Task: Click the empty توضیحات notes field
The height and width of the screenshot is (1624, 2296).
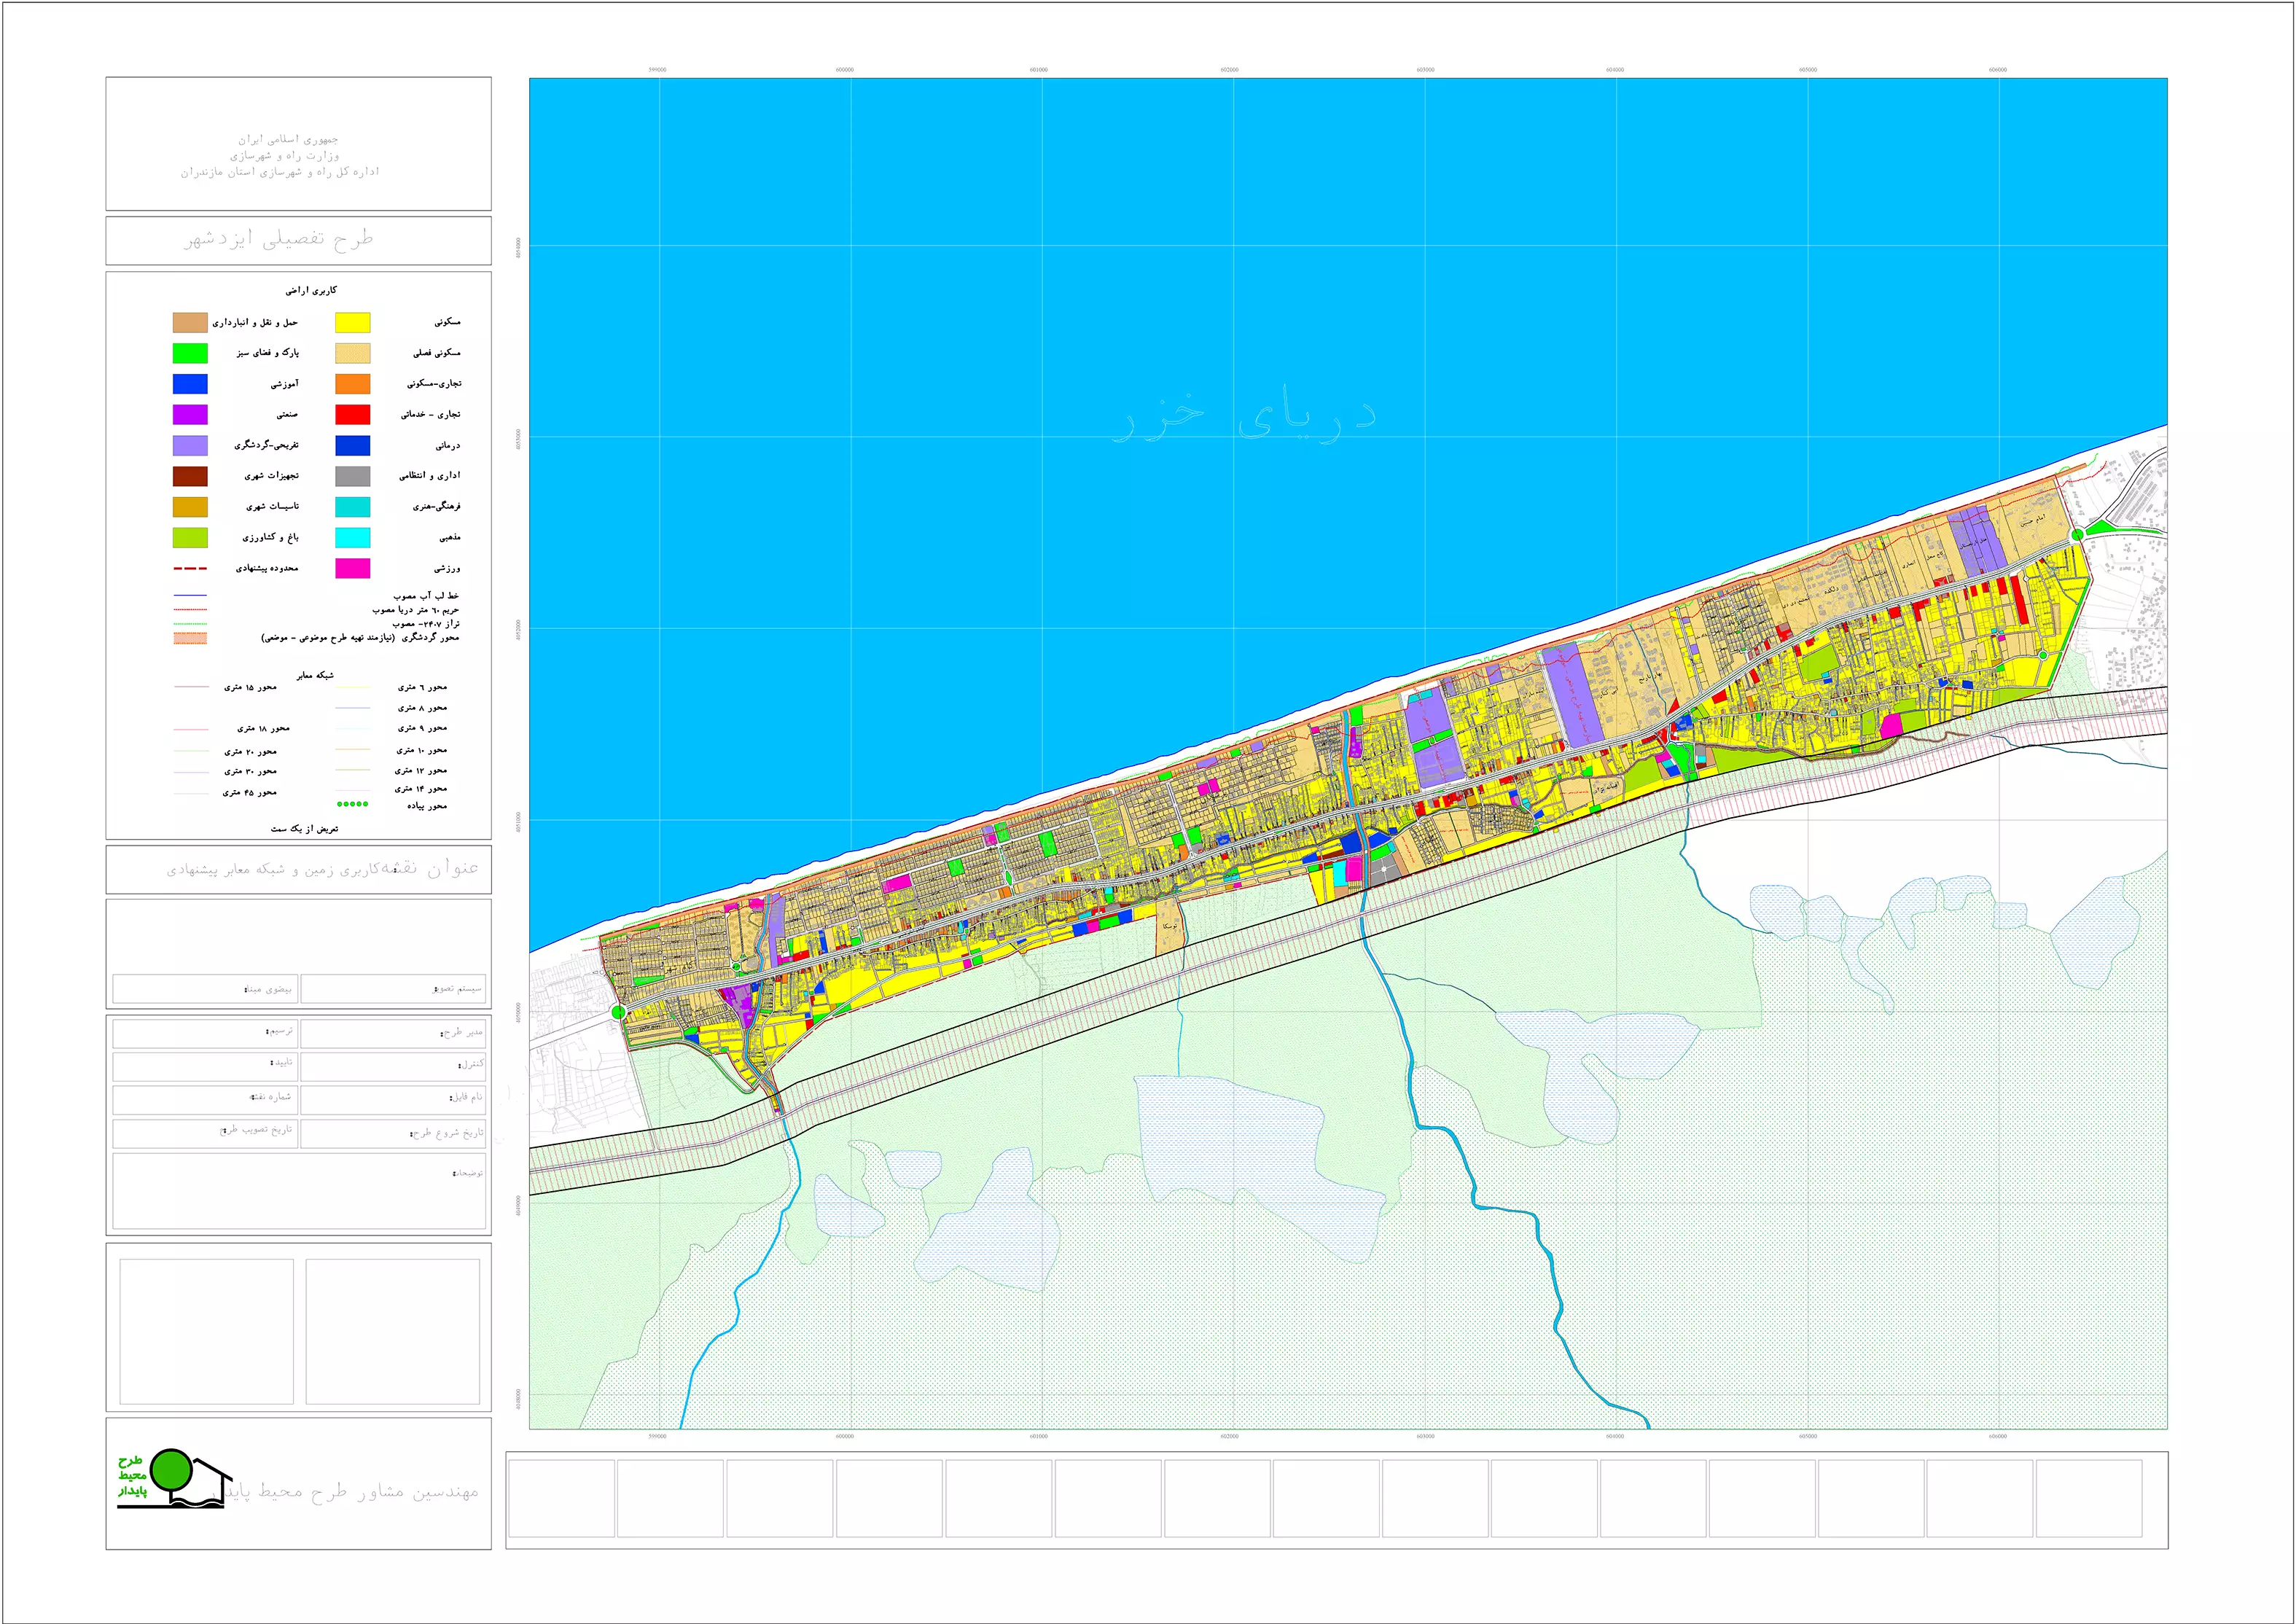Action: [x=298, y=1192]
